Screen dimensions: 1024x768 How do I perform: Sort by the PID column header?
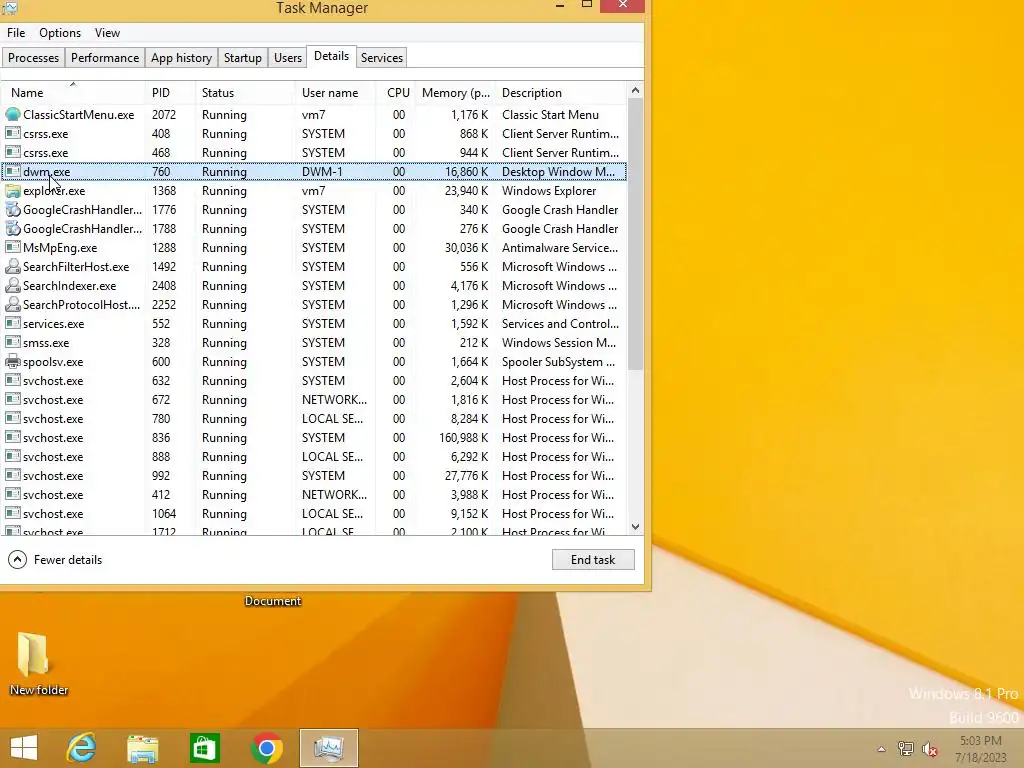coord(170,93)
